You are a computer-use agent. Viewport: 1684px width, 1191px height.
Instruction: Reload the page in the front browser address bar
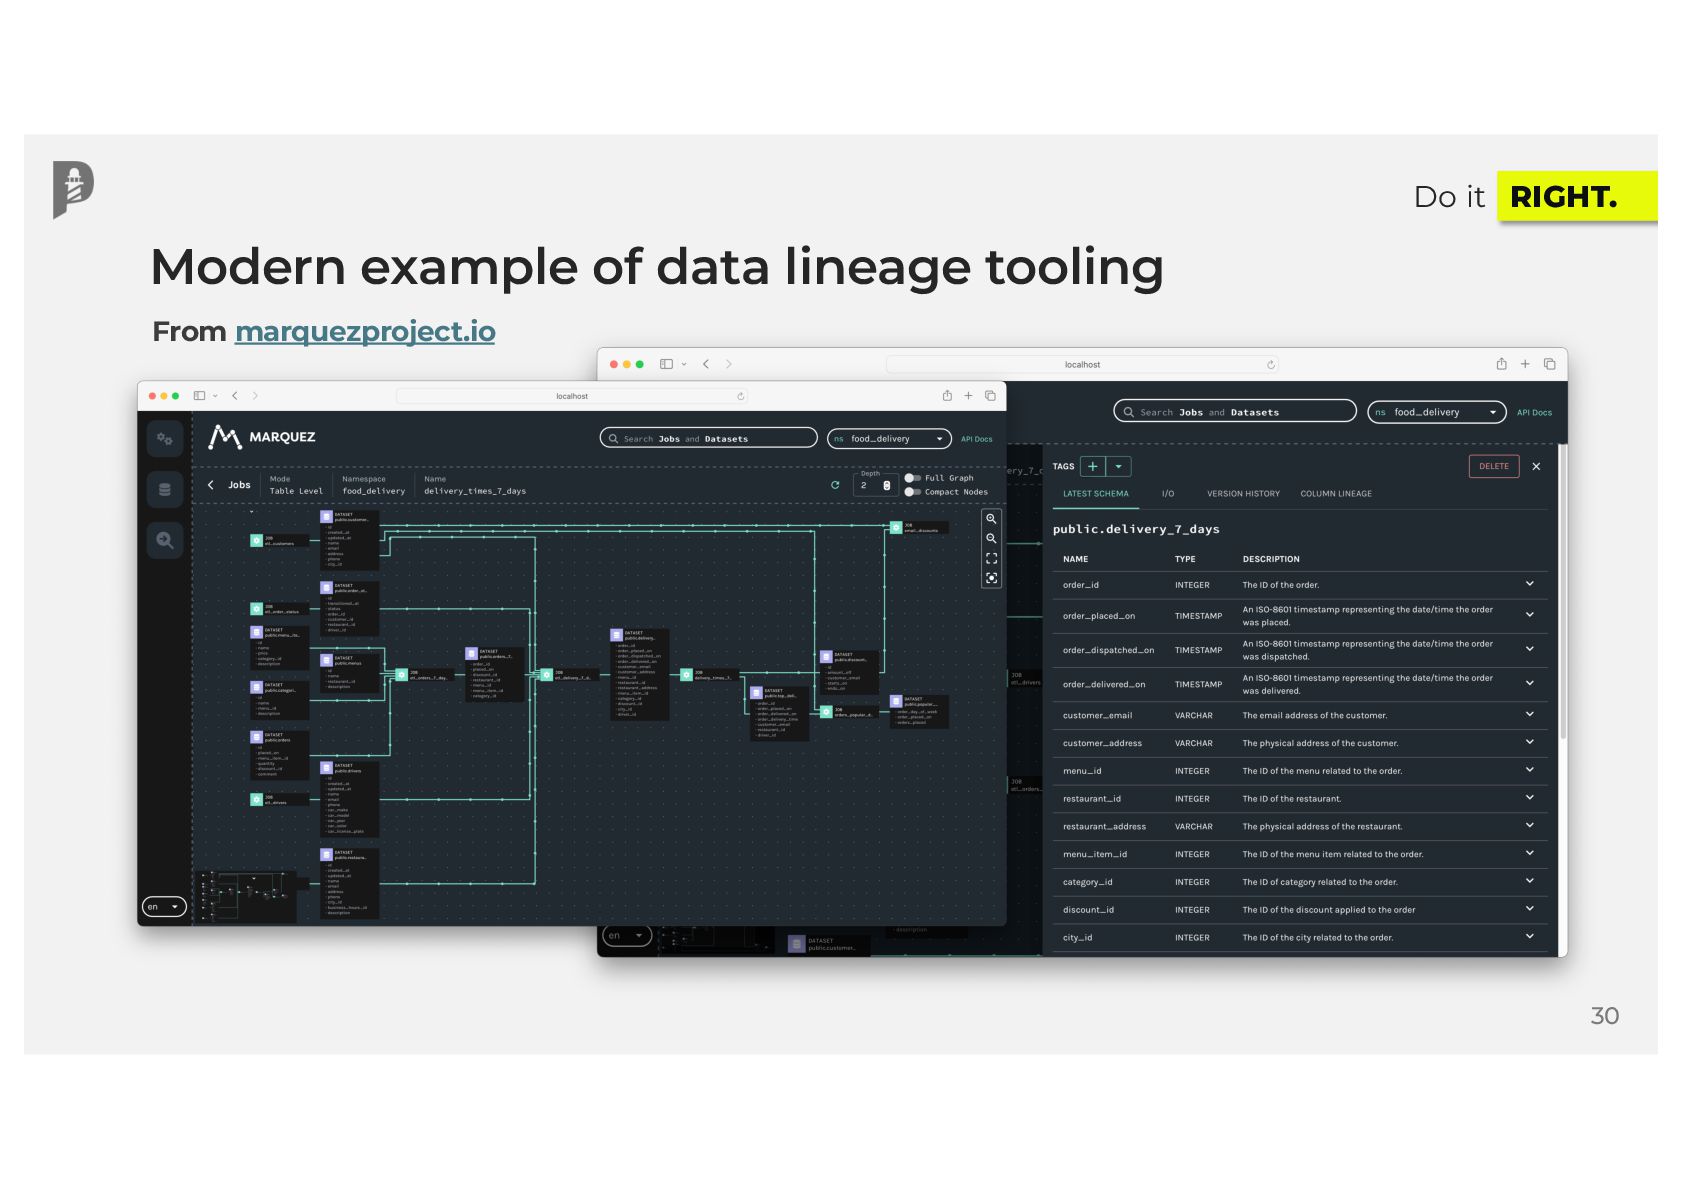pos(741,396)
